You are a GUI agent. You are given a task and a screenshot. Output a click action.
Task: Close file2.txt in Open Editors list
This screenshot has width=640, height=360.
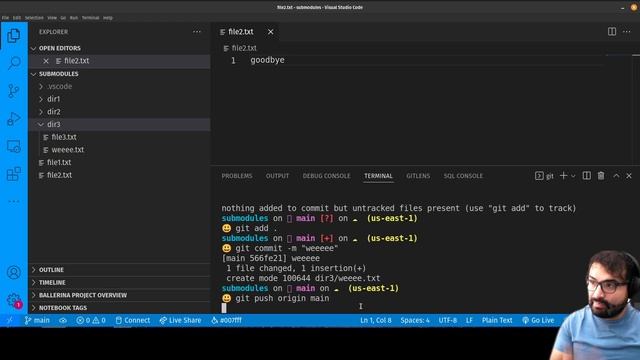(46, 61)
